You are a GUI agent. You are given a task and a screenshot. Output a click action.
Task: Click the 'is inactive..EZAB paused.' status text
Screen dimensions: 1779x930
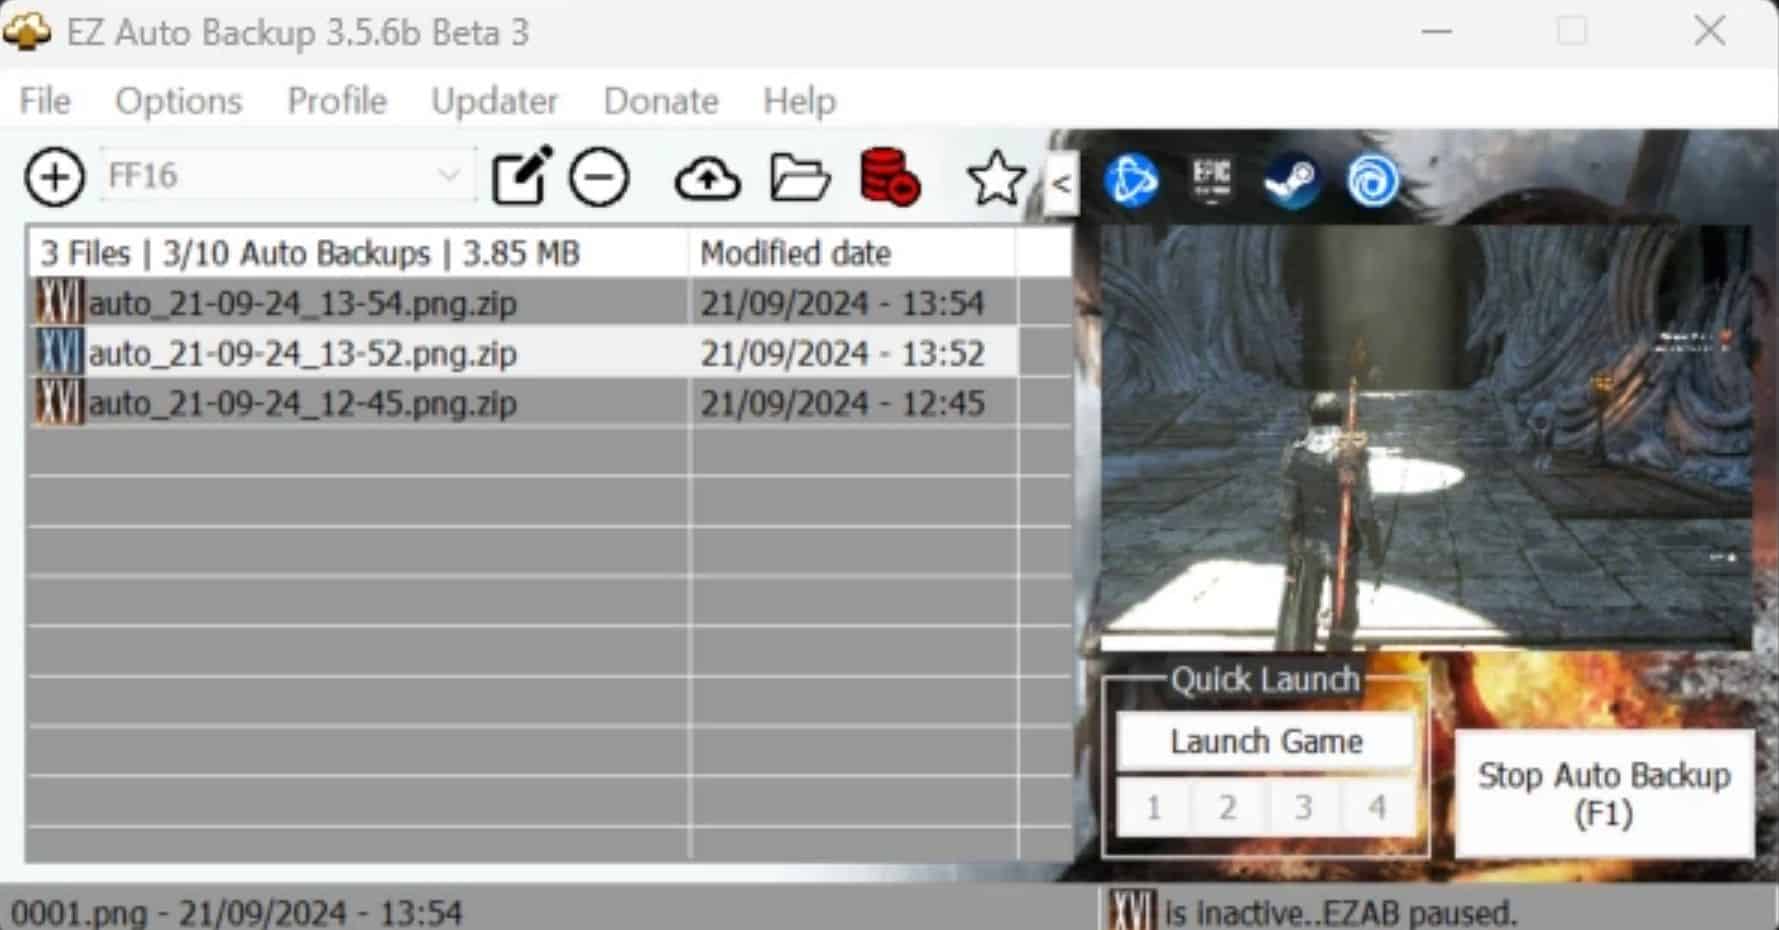[1340, 912]
